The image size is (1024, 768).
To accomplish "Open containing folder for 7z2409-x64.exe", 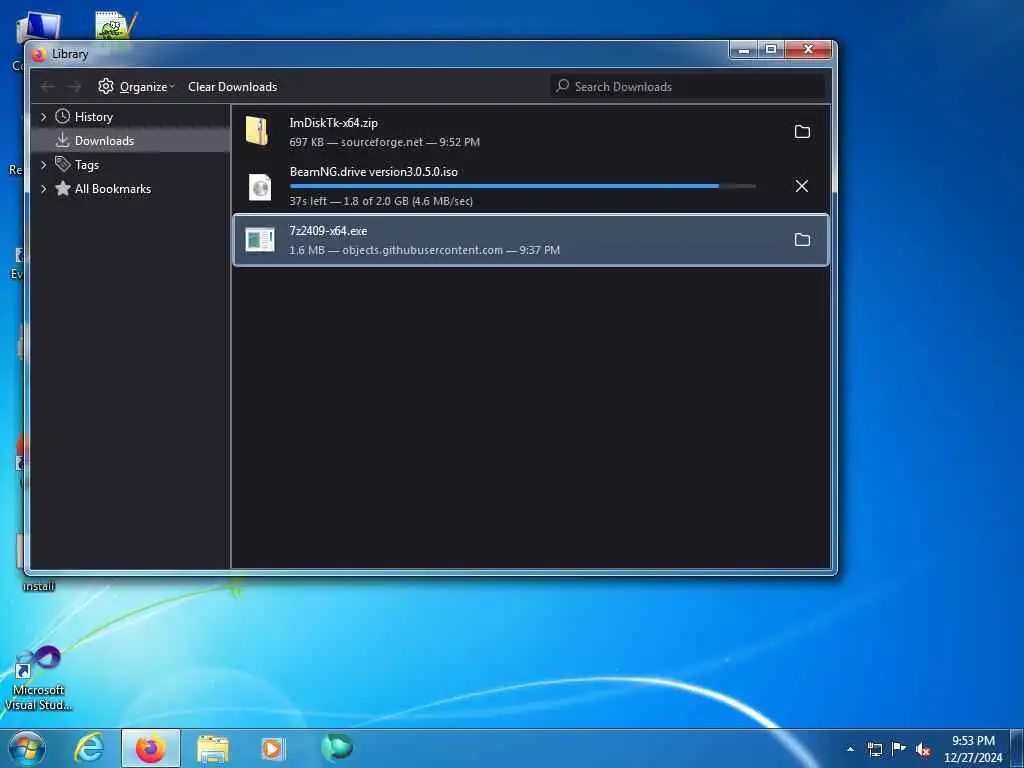I will 802,240.
